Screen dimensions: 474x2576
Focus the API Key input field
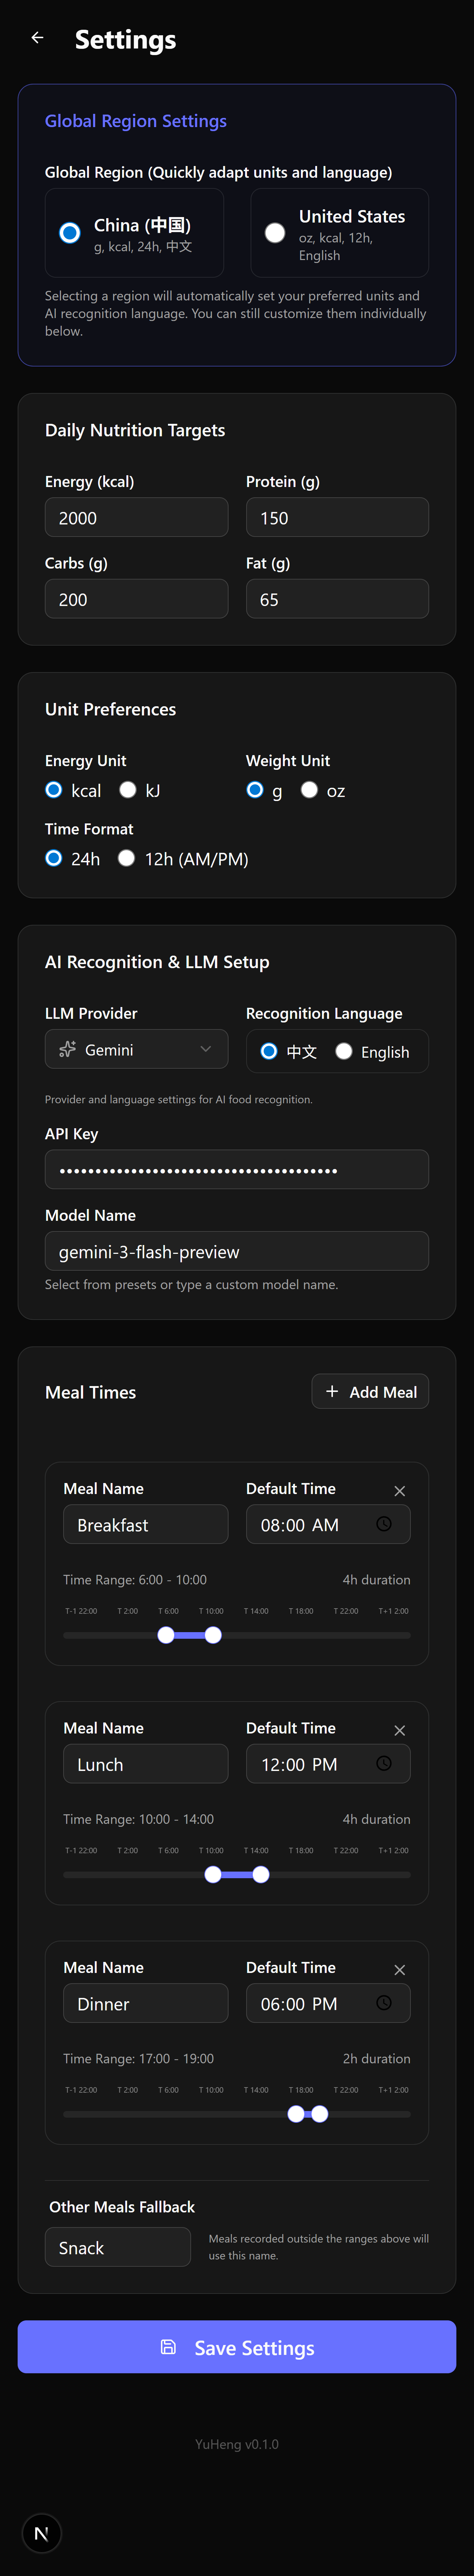tap(236, 1169)
